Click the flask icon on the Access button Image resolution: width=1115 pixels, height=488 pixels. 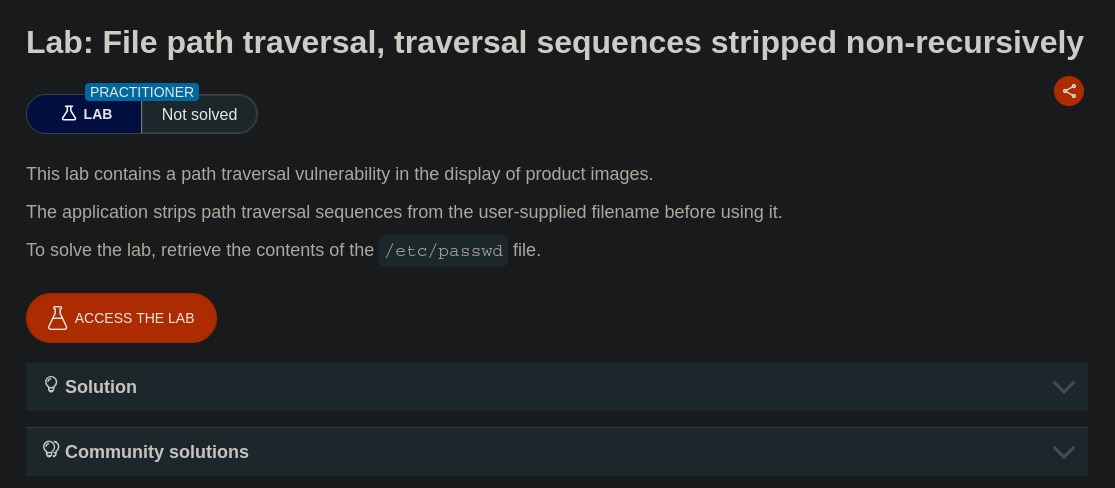click(57, 318)
